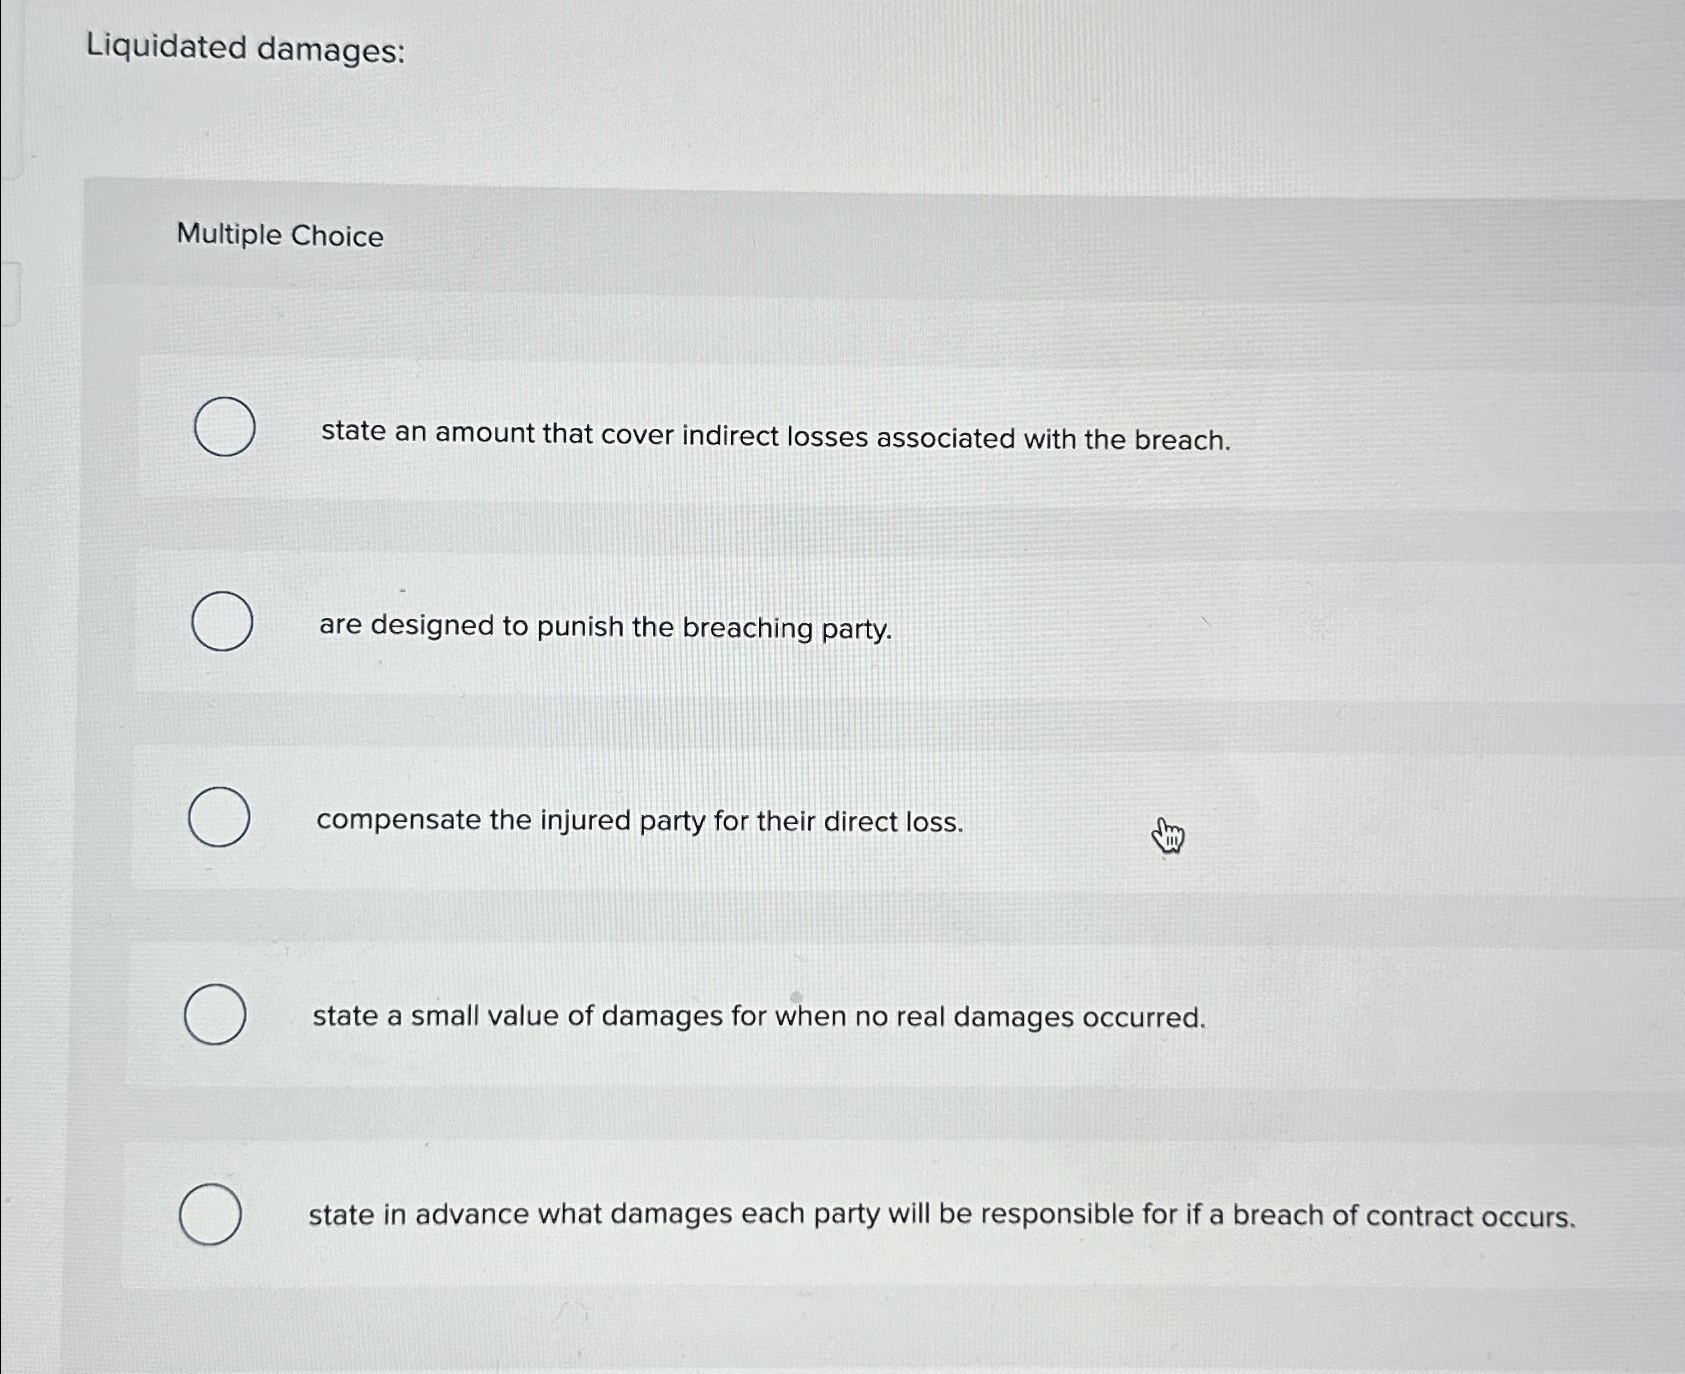Screen dimensions: 1685x1374
Task: Click the answer text about compensating direct loss
Action: click(x=638, y=822)
